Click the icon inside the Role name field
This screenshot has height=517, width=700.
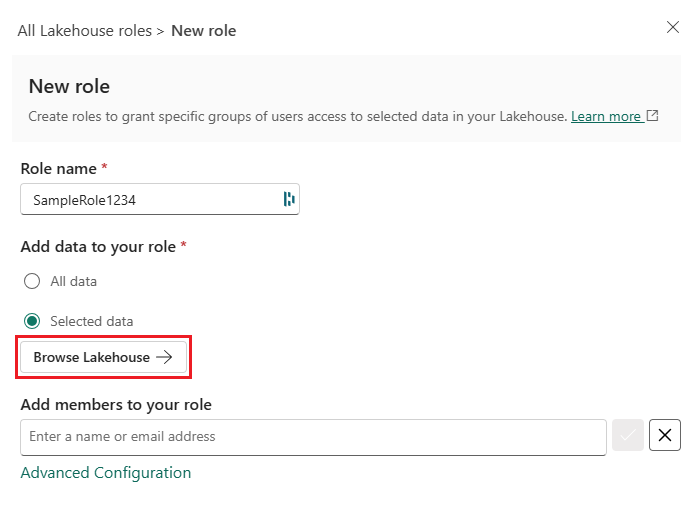289,199
